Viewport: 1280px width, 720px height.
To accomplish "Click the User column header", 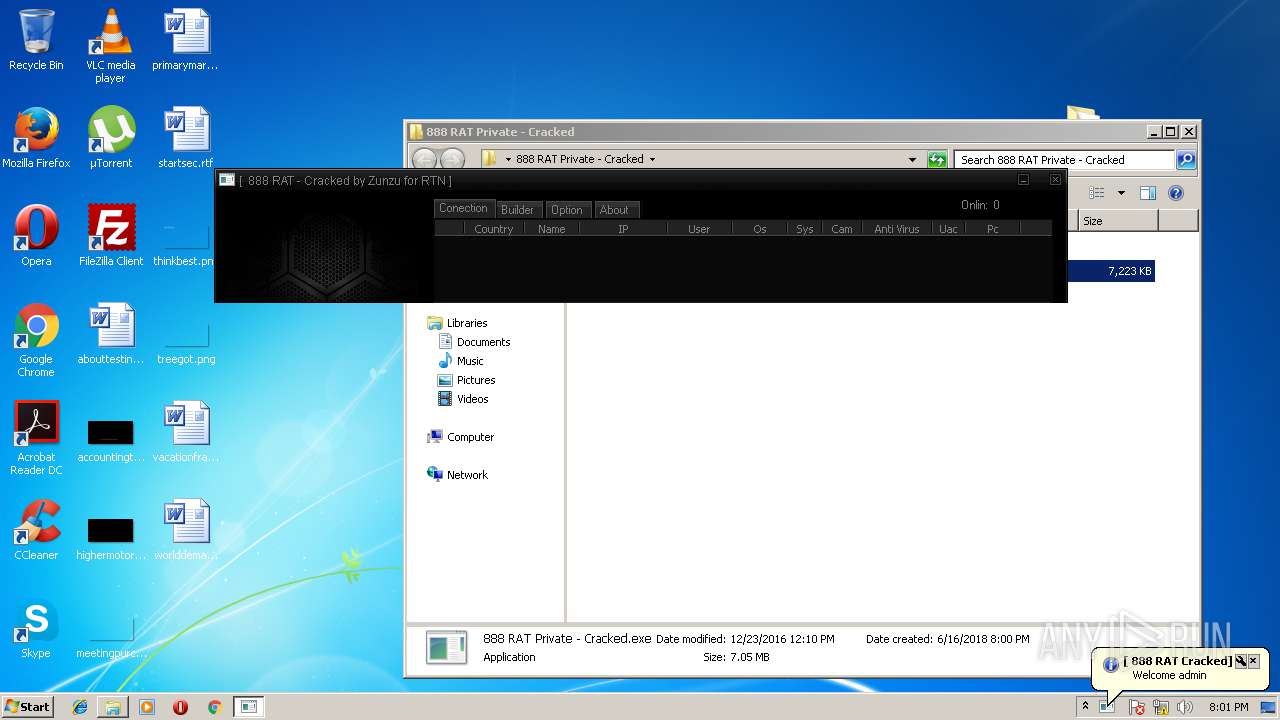I will 699,229.
